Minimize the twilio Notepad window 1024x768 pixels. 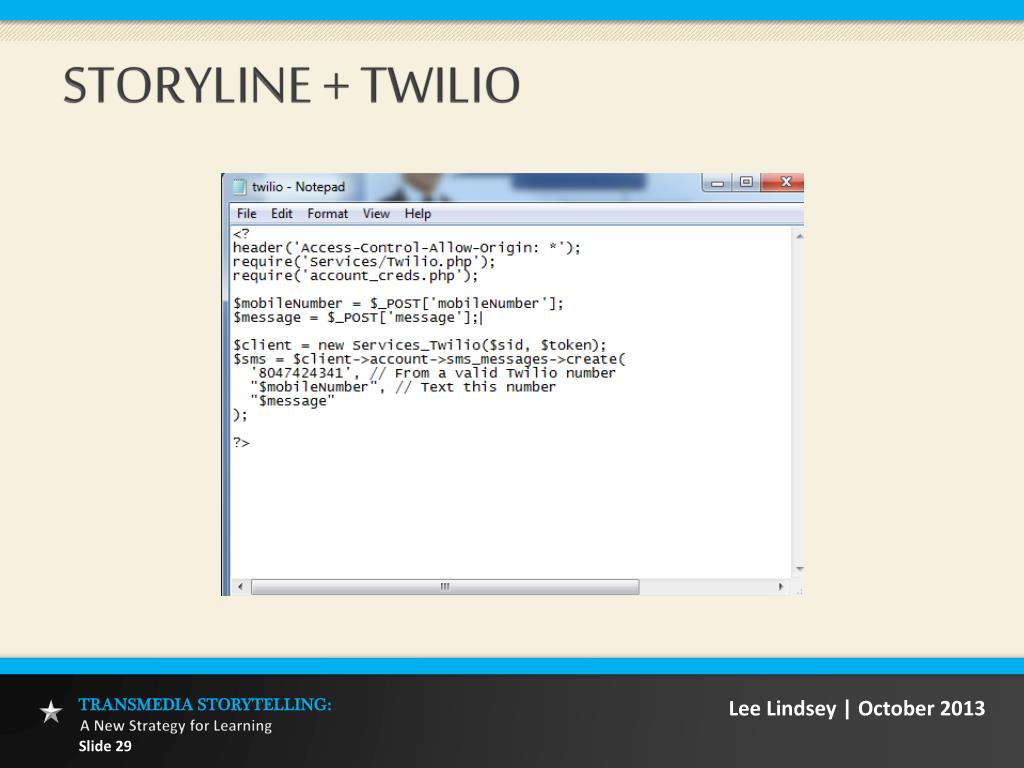(717, 182)
